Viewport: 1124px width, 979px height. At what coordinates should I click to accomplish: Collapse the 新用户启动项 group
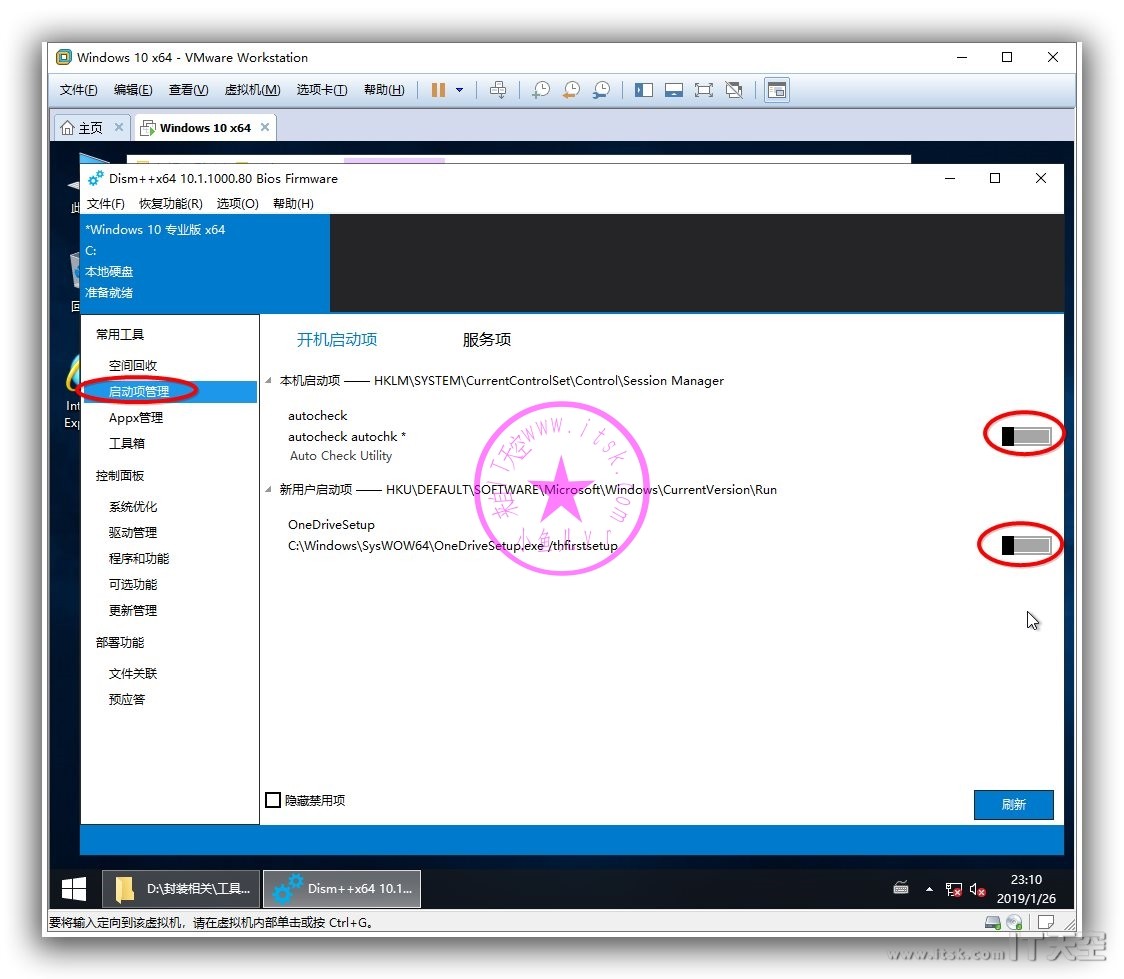click(x=268, y=490)
